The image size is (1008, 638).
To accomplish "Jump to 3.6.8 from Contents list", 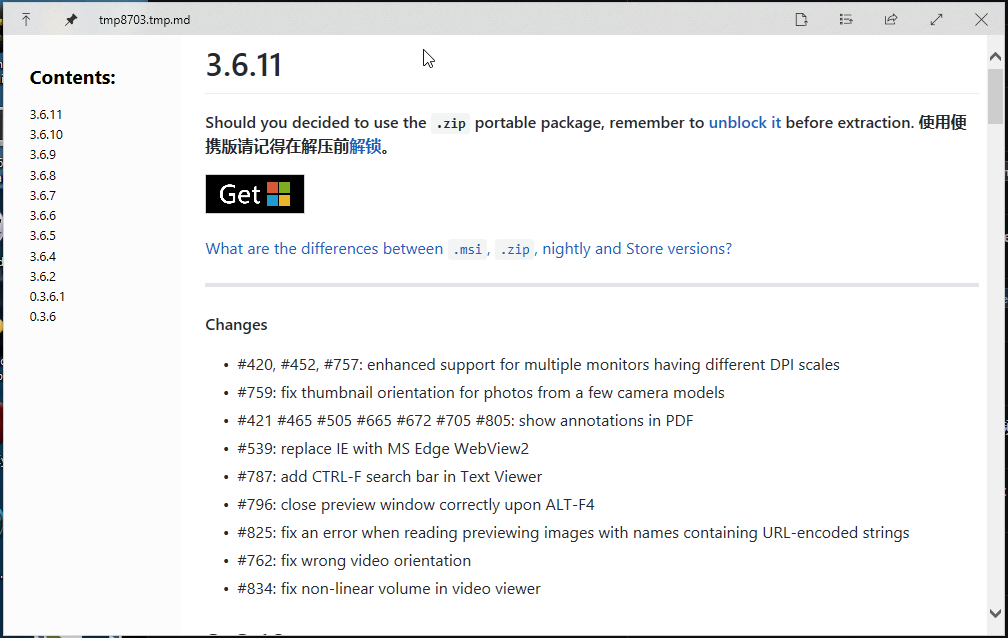I will click(46, 174).
